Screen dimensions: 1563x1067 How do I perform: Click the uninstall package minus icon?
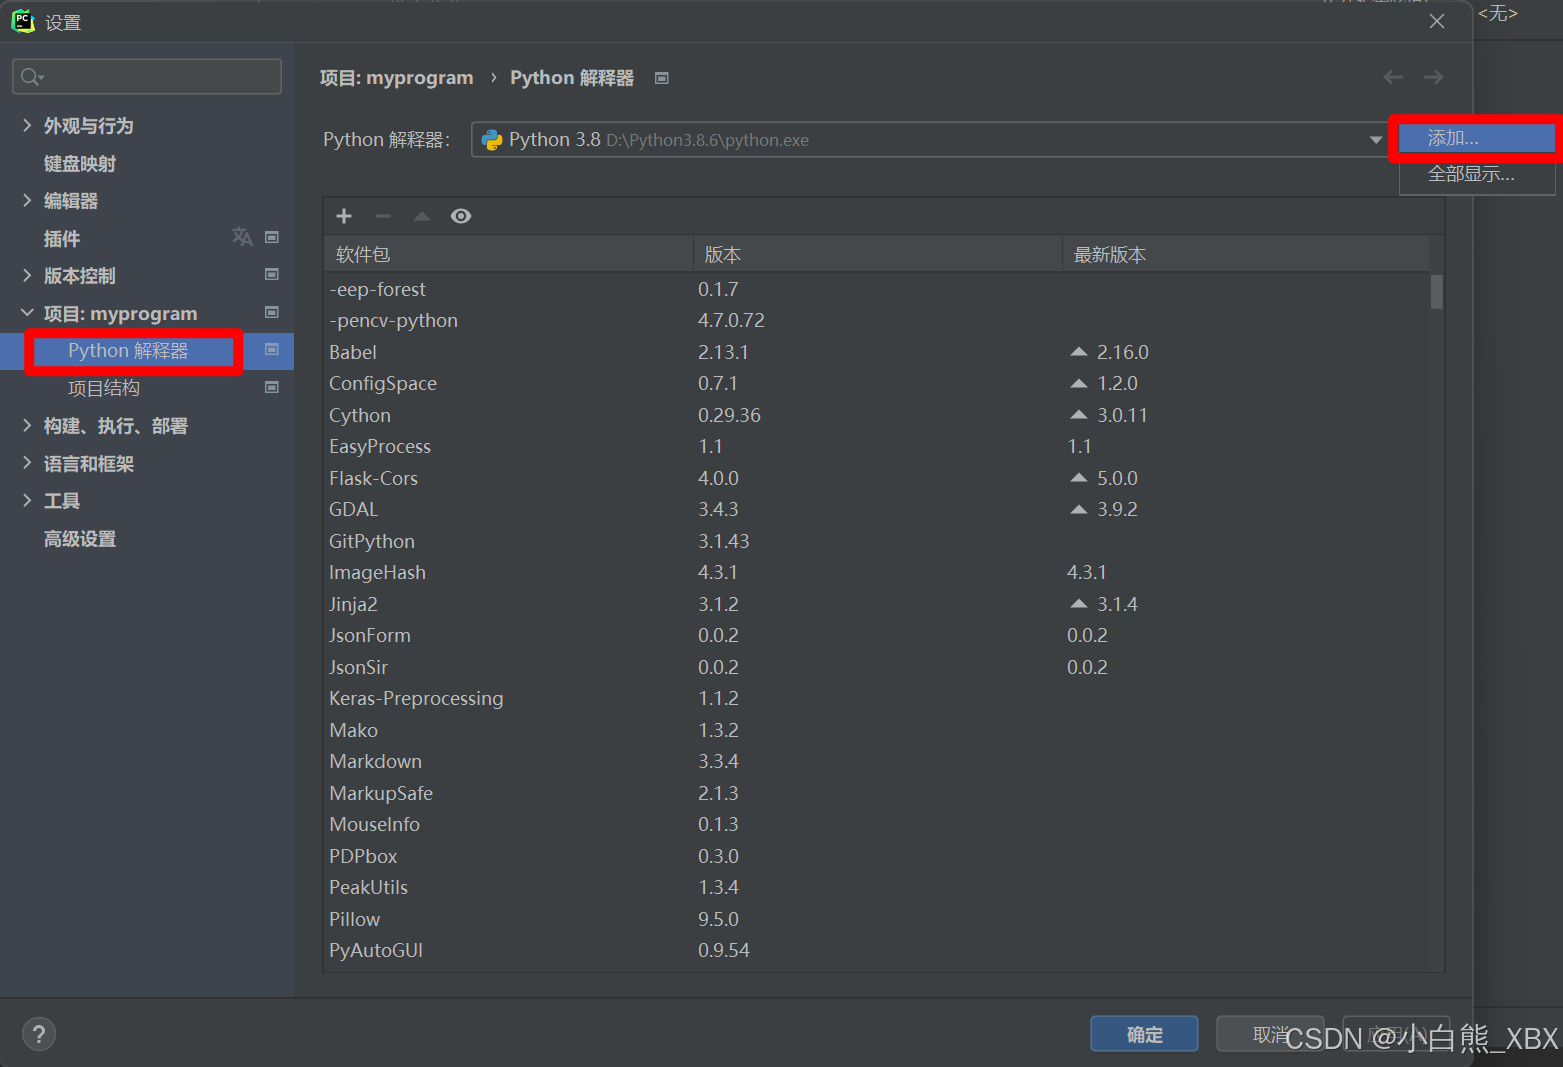point(383,216)
